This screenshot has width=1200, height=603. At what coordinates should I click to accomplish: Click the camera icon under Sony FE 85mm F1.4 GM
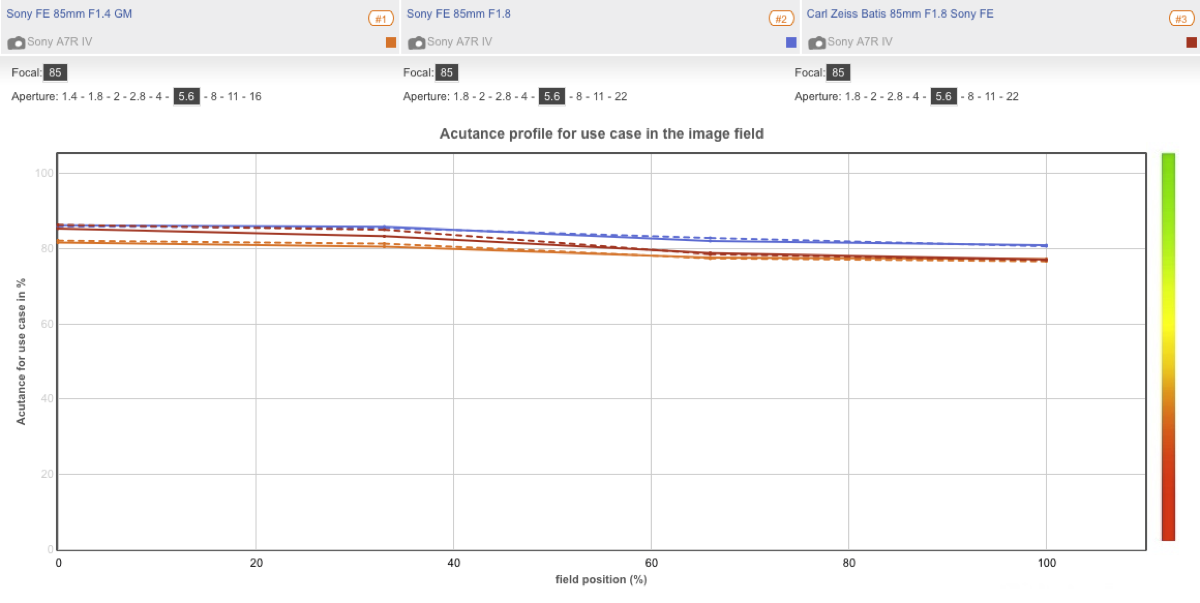16,43
